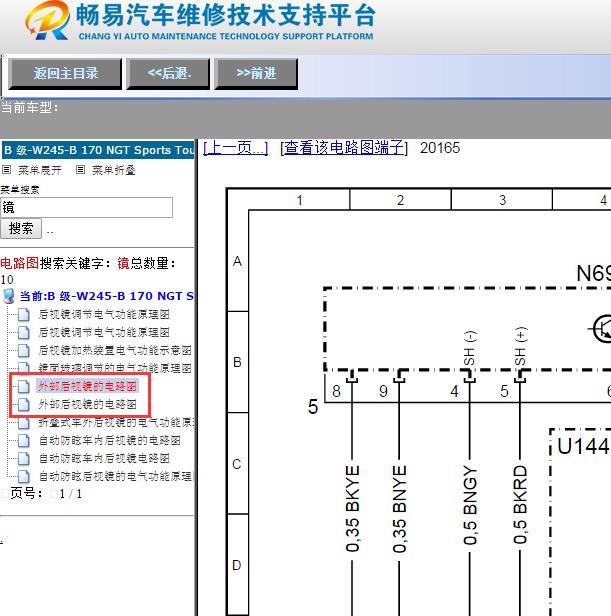Click the 菜单搜索 input field containing 镜
Screen dimensions: 611x616
pos(86,207)
